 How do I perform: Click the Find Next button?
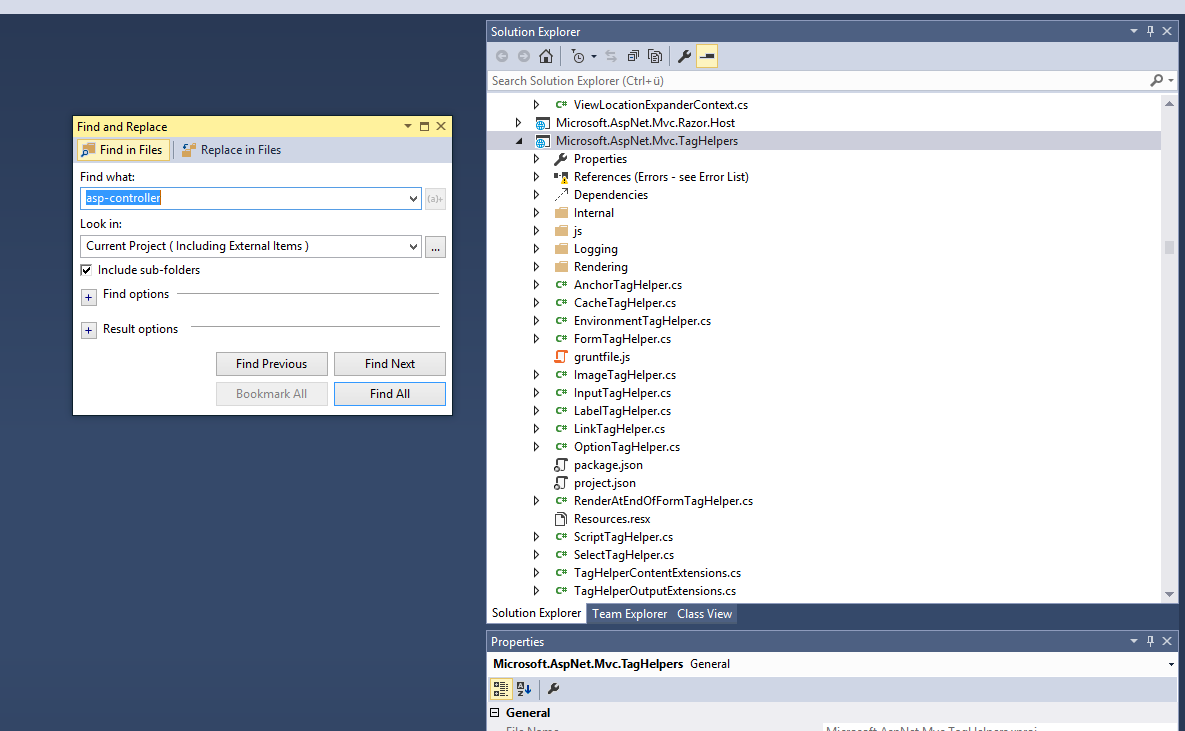click(x=390, y=364)
